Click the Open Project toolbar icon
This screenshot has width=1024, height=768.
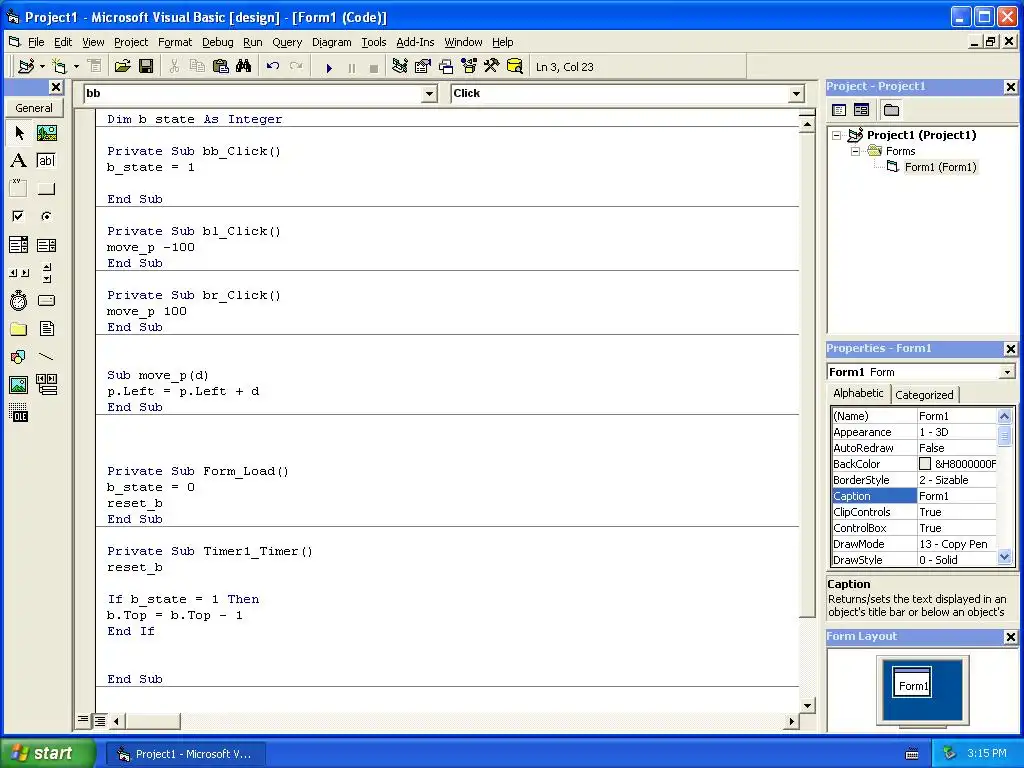tap(122, 67)
